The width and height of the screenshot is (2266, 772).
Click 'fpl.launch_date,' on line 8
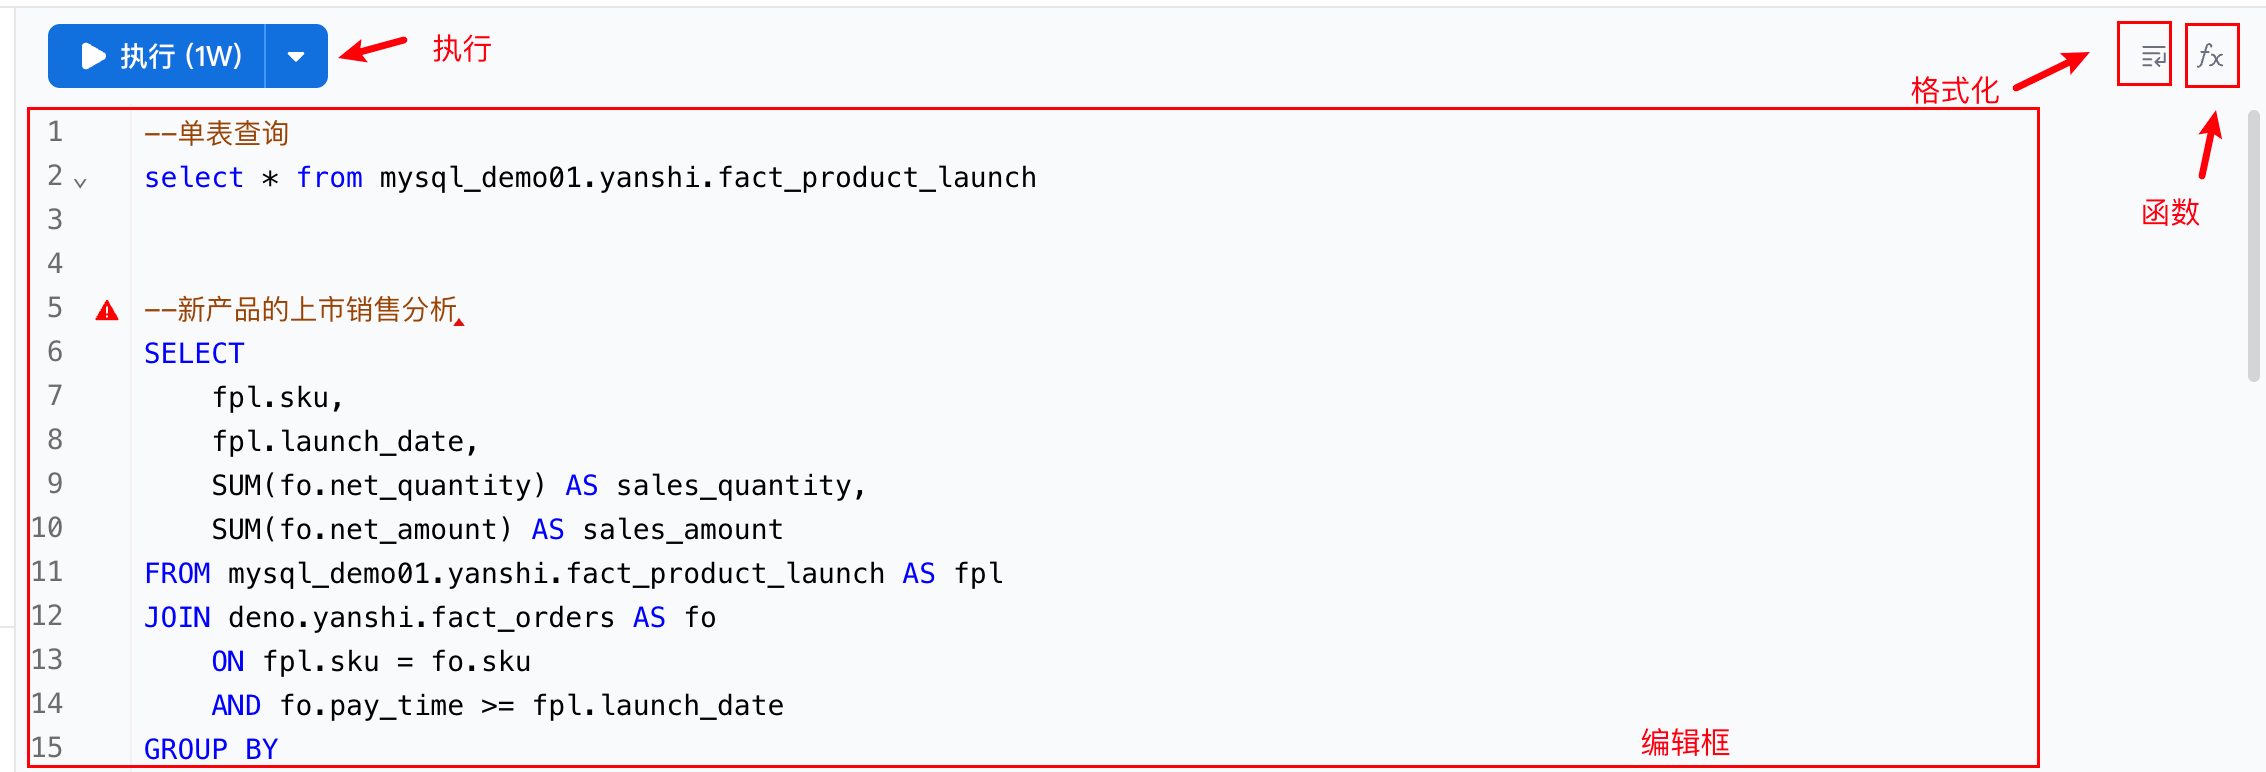(x=345, y=442)
